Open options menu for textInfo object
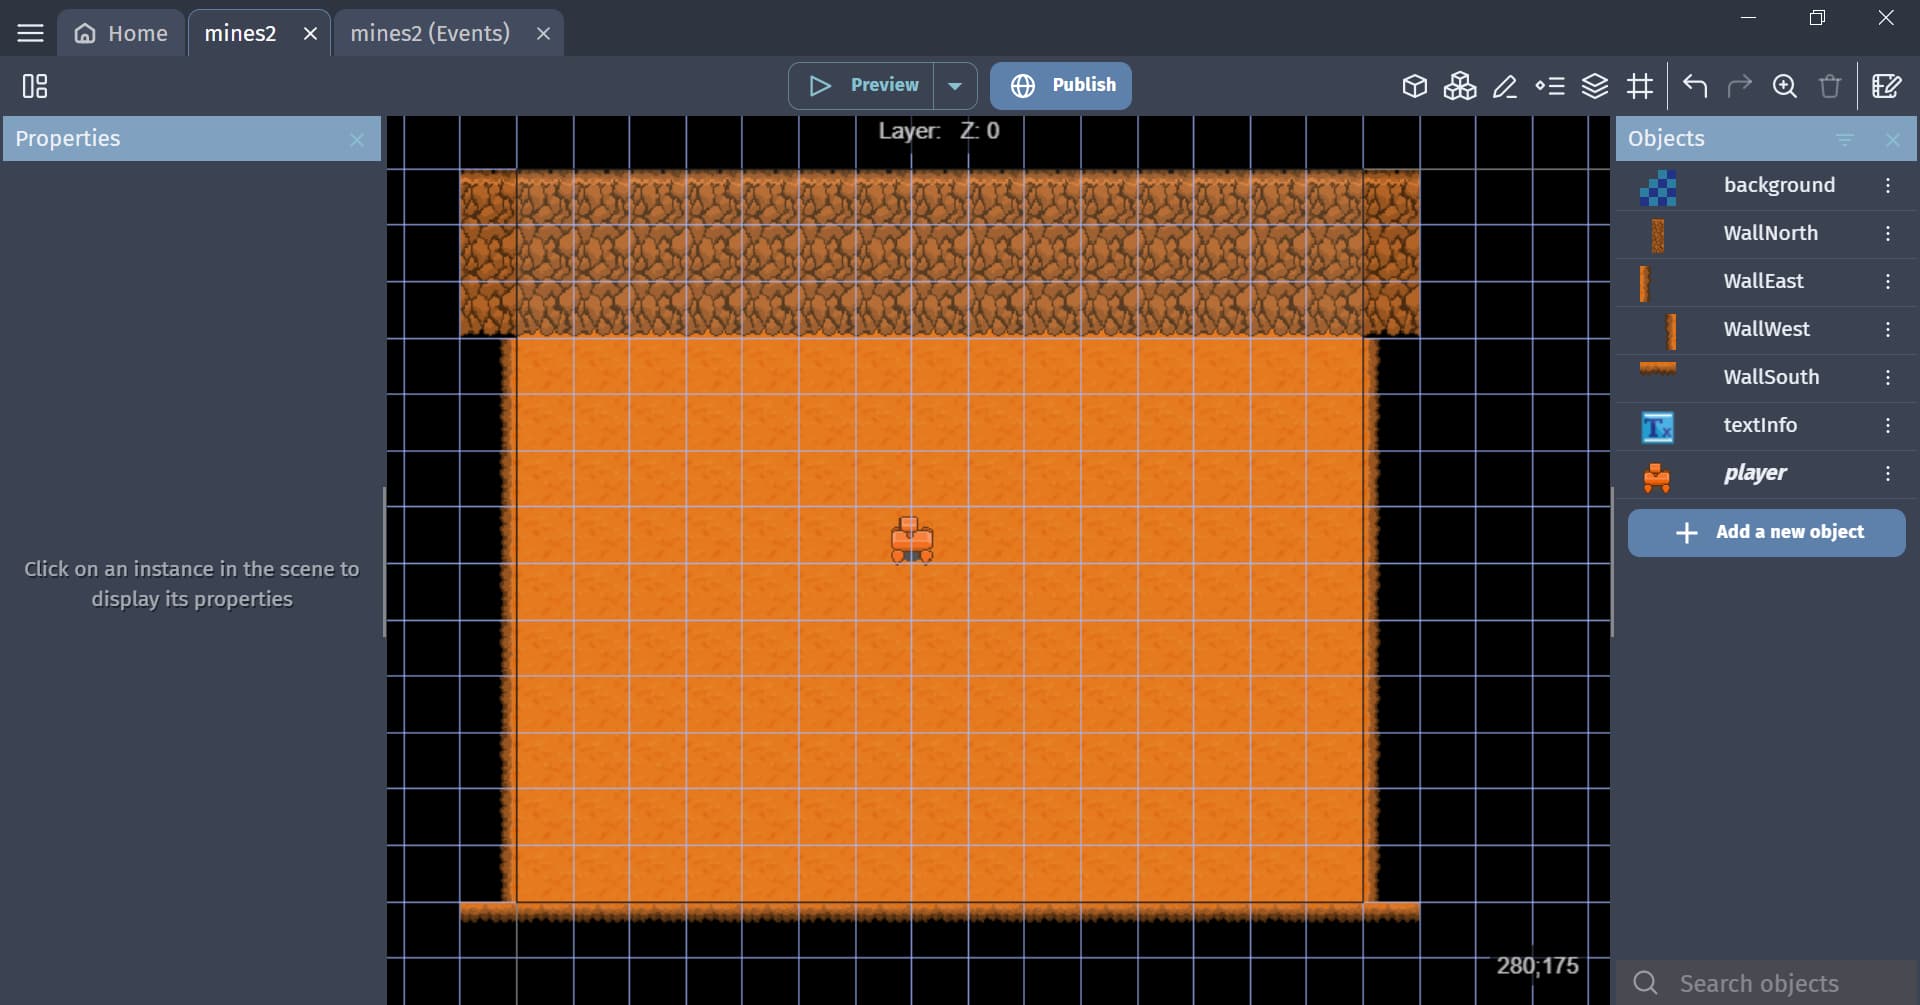1920x1005 pixels. coord(1888,426)
